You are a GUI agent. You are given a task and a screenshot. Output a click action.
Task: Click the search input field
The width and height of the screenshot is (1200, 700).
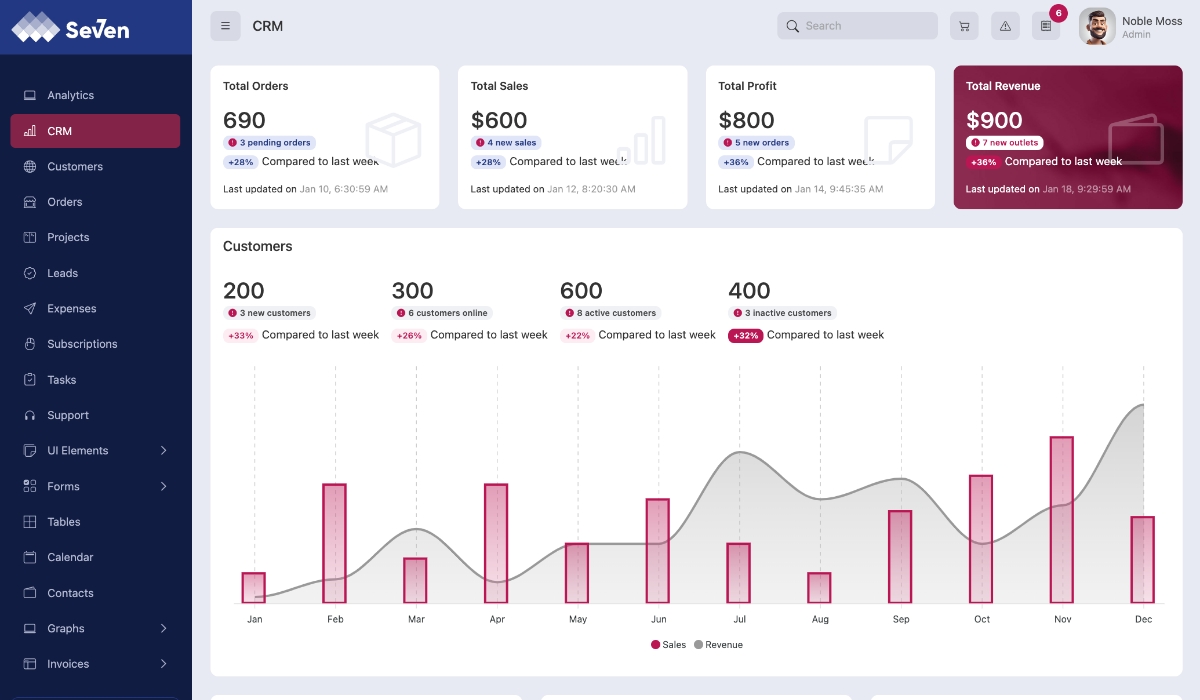pos(857,26)
